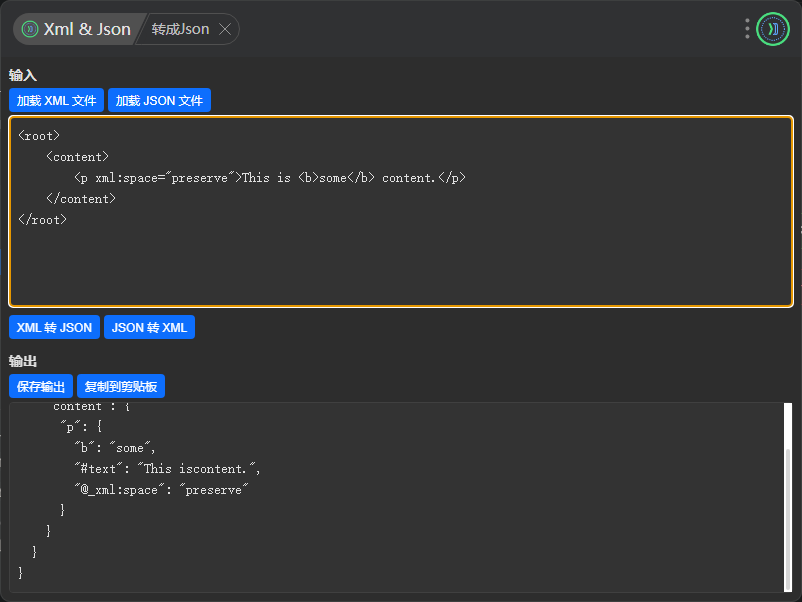Convert with XML 转 JSON button
802x602 pixels.
click(x=54, y=327)
